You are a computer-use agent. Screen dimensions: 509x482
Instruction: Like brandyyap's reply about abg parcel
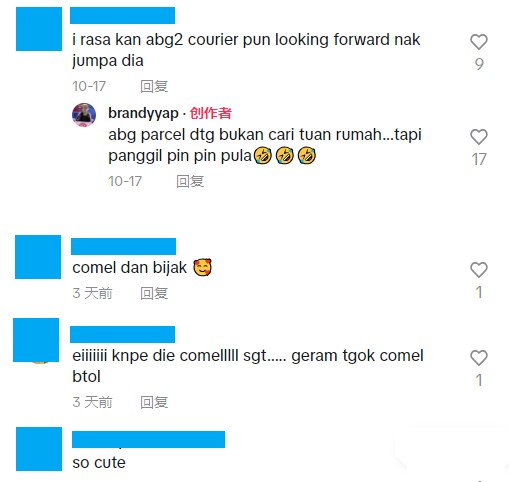(x=479, y=137)
